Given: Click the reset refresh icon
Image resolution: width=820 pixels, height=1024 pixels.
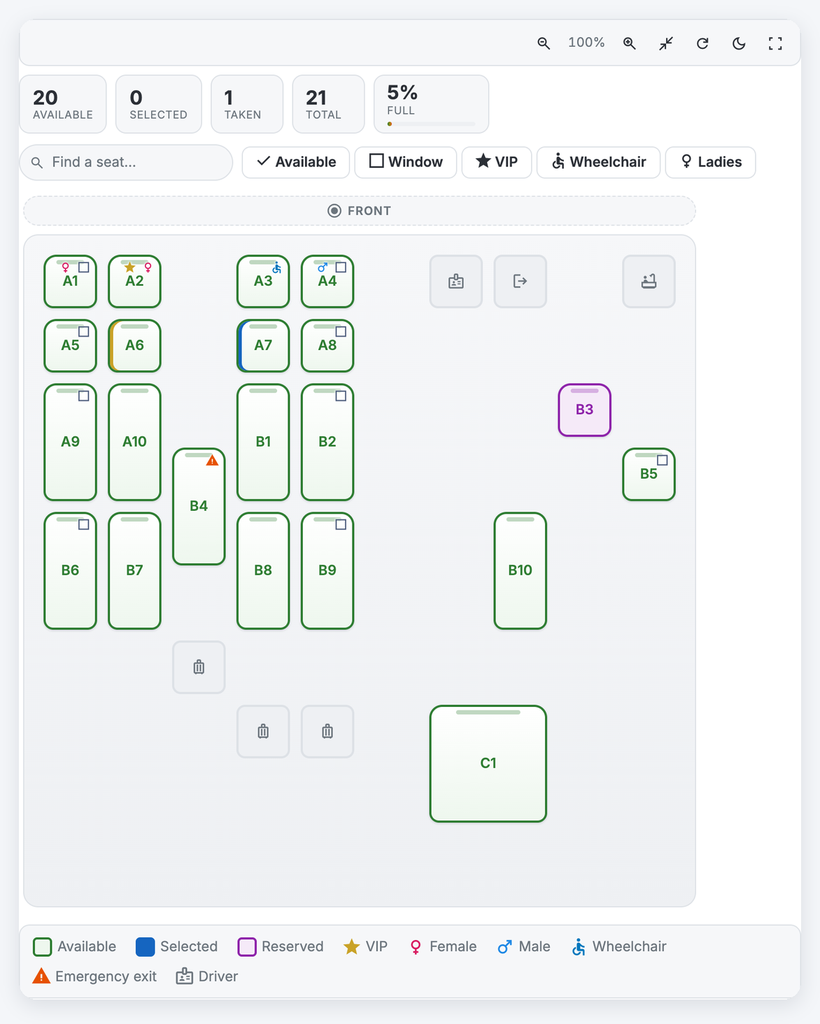Looking at the screenshot, I should pos(702,43).
